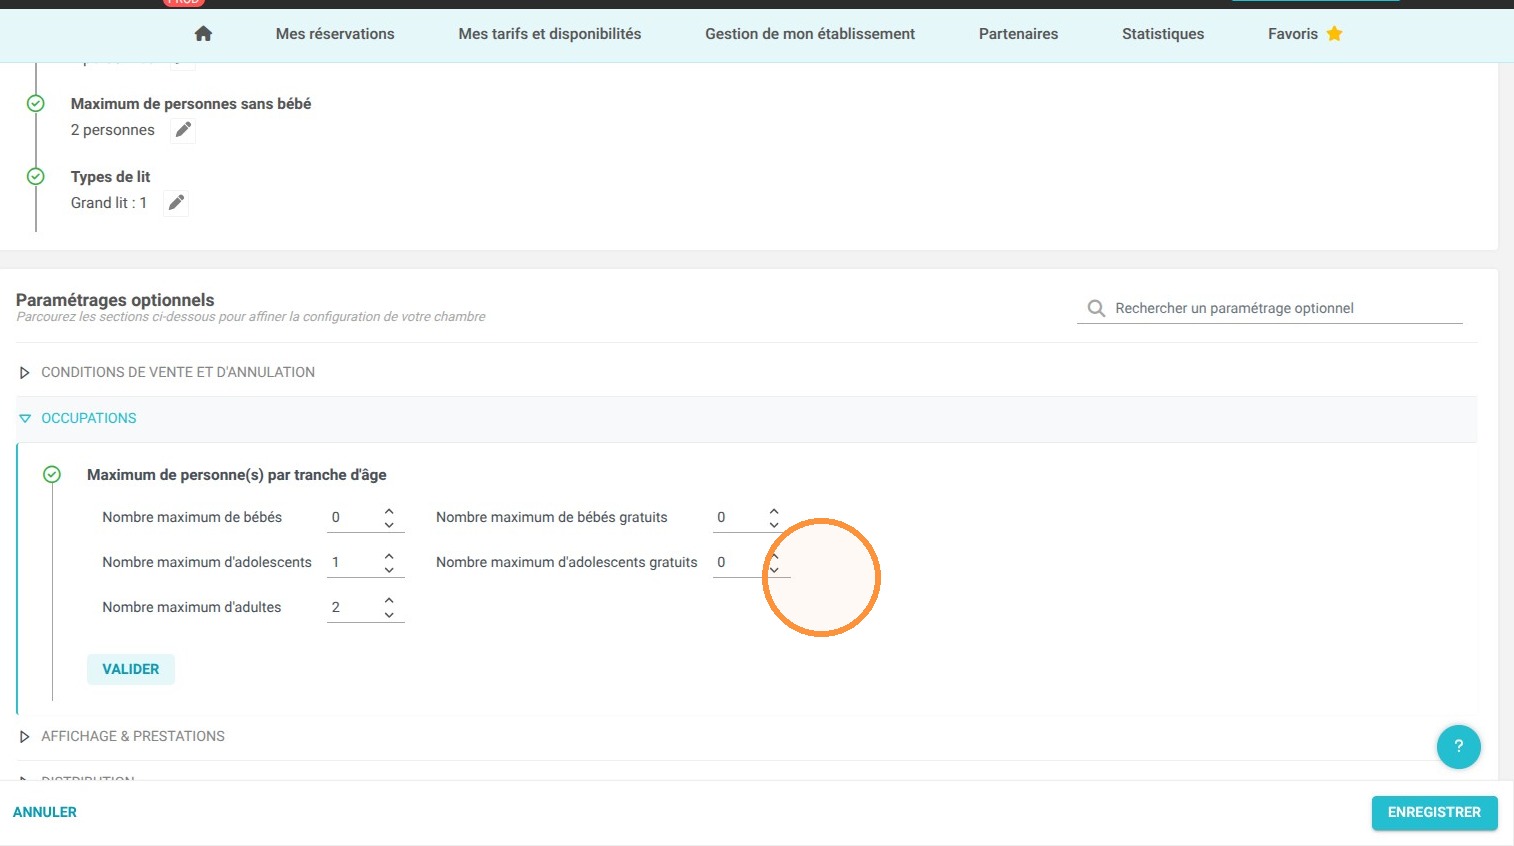Click the green check beside Types de lit

coord(36,177)
